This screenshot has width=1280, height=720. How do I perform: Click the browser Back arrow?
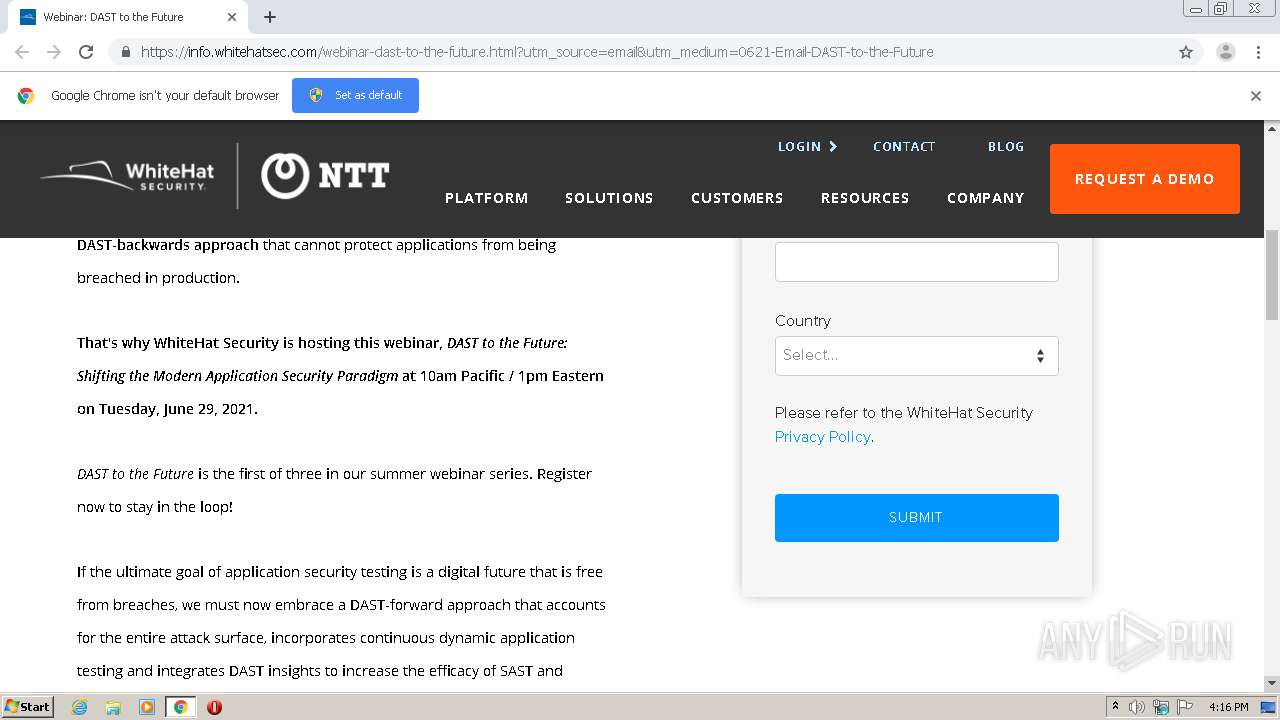coord(22,52)
